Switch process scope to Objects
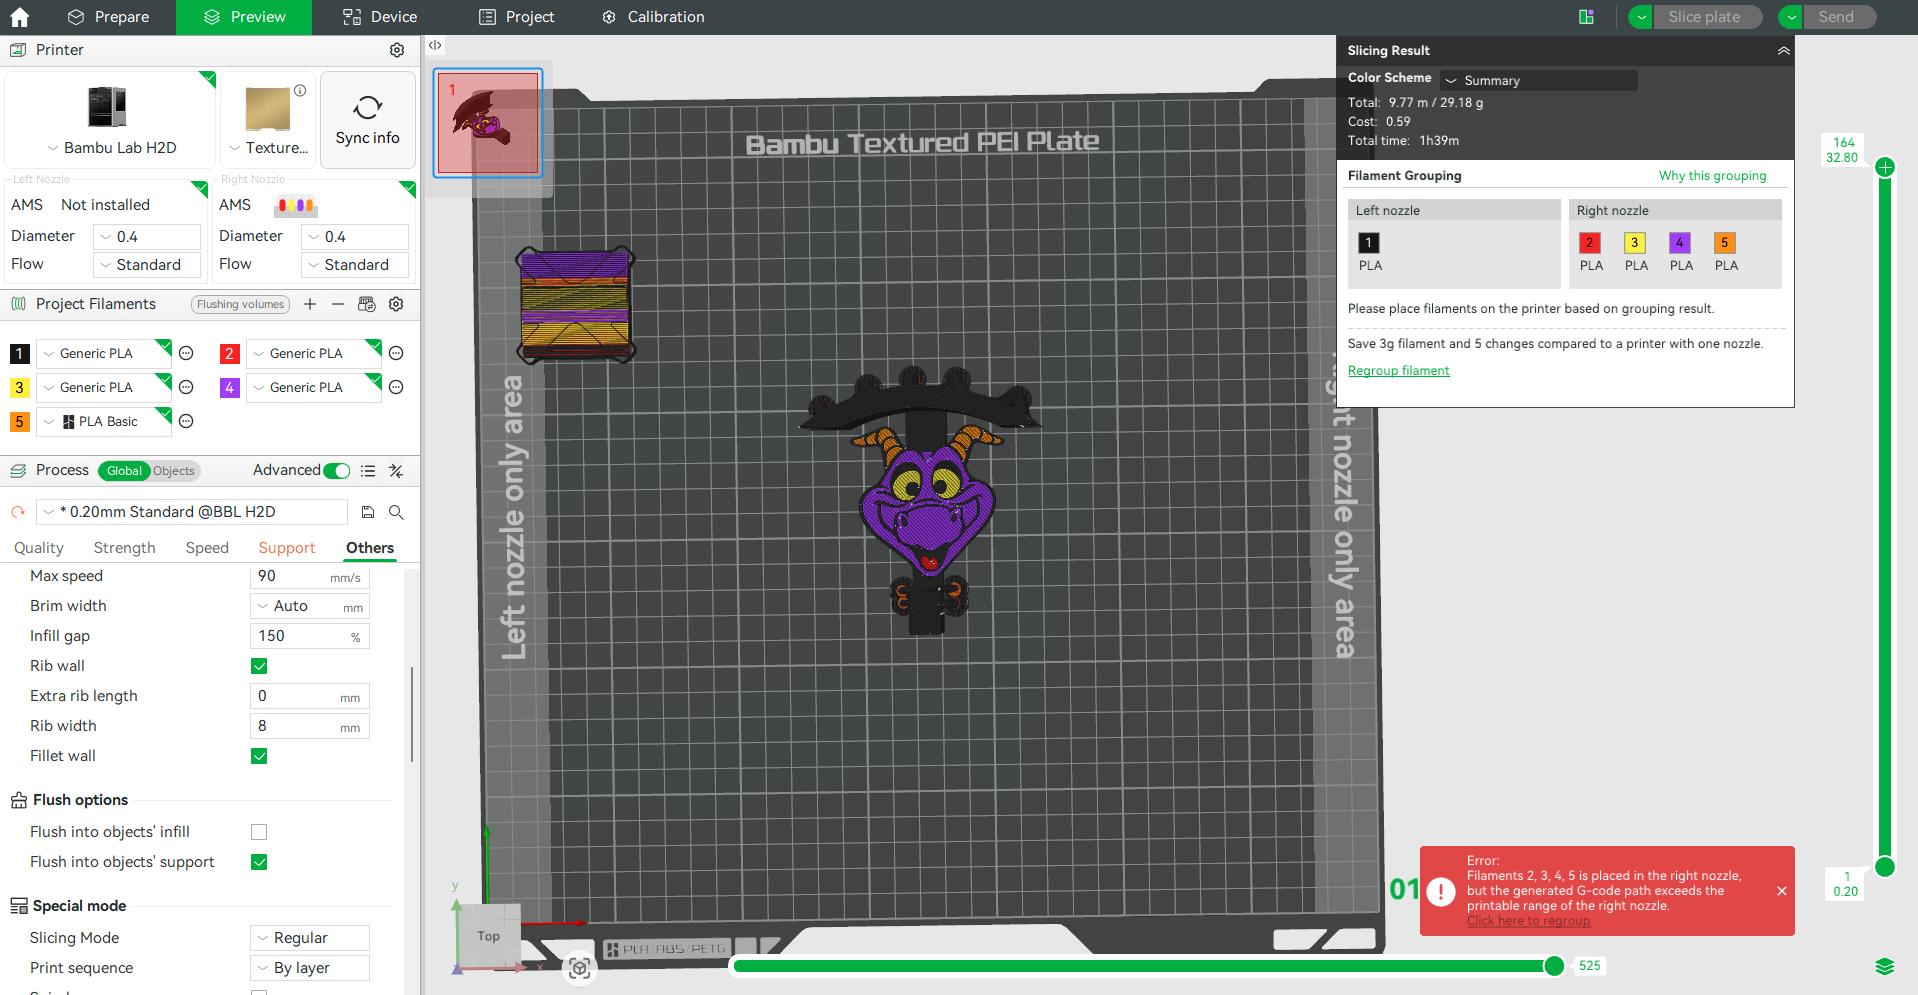 click(x=174, y=471)
